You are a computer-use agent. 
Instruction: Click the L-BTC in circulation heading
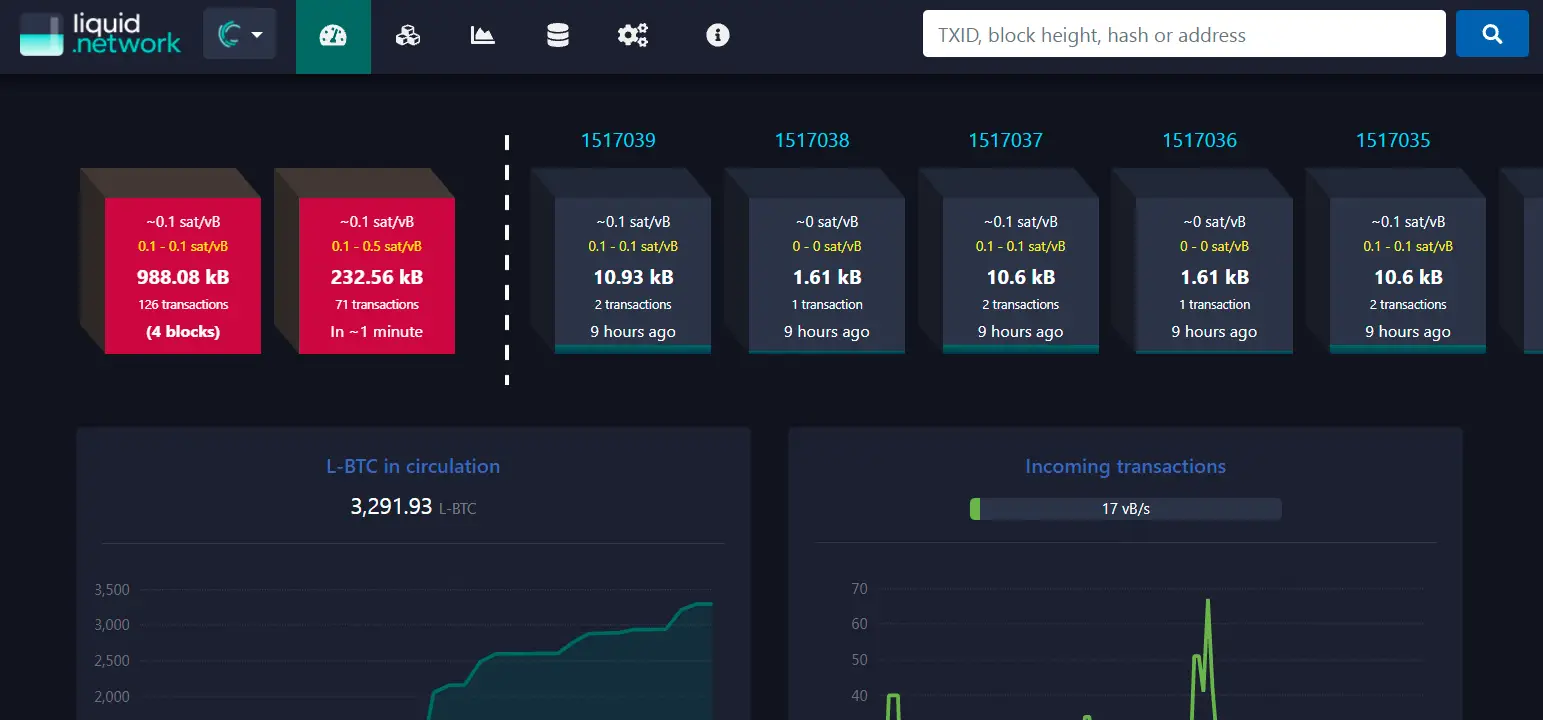[413, 467]
